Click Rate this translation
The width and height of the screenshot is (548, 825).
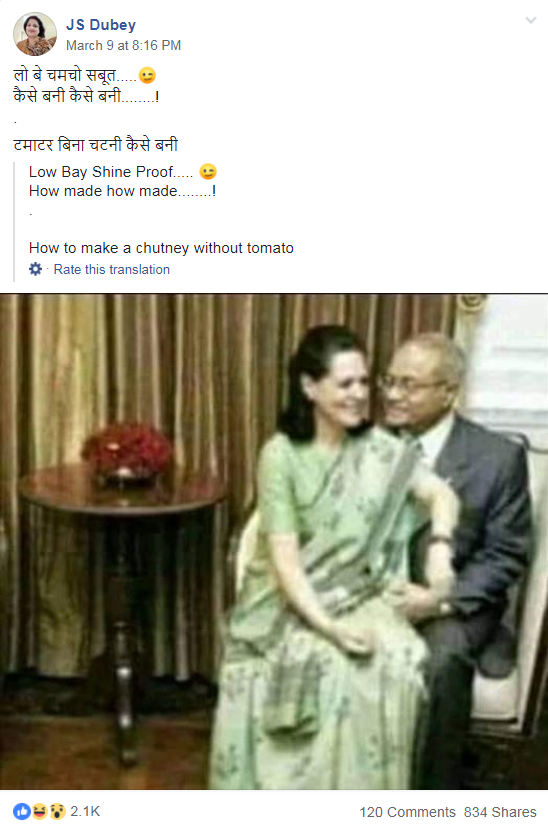coord(111,269)
